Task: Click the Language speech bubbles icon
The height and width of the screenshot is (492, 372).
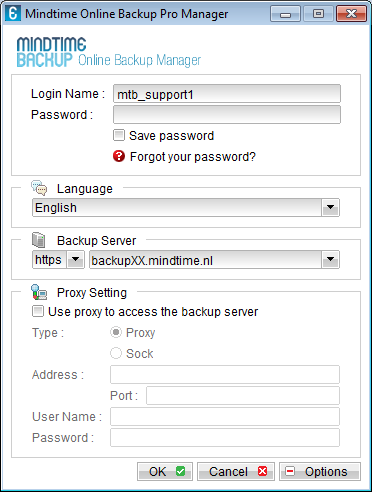Action: coord(39,188)
